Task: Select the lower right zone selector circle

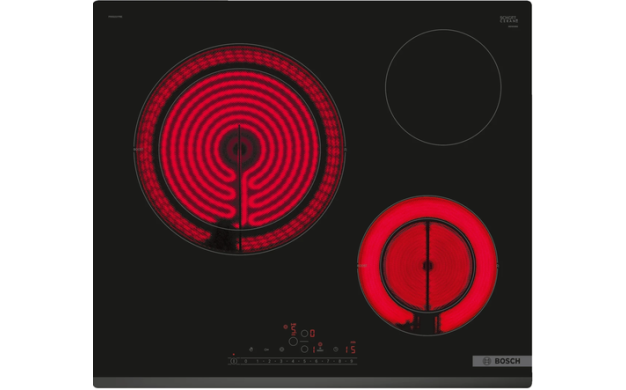Action: tap(305, 349)
